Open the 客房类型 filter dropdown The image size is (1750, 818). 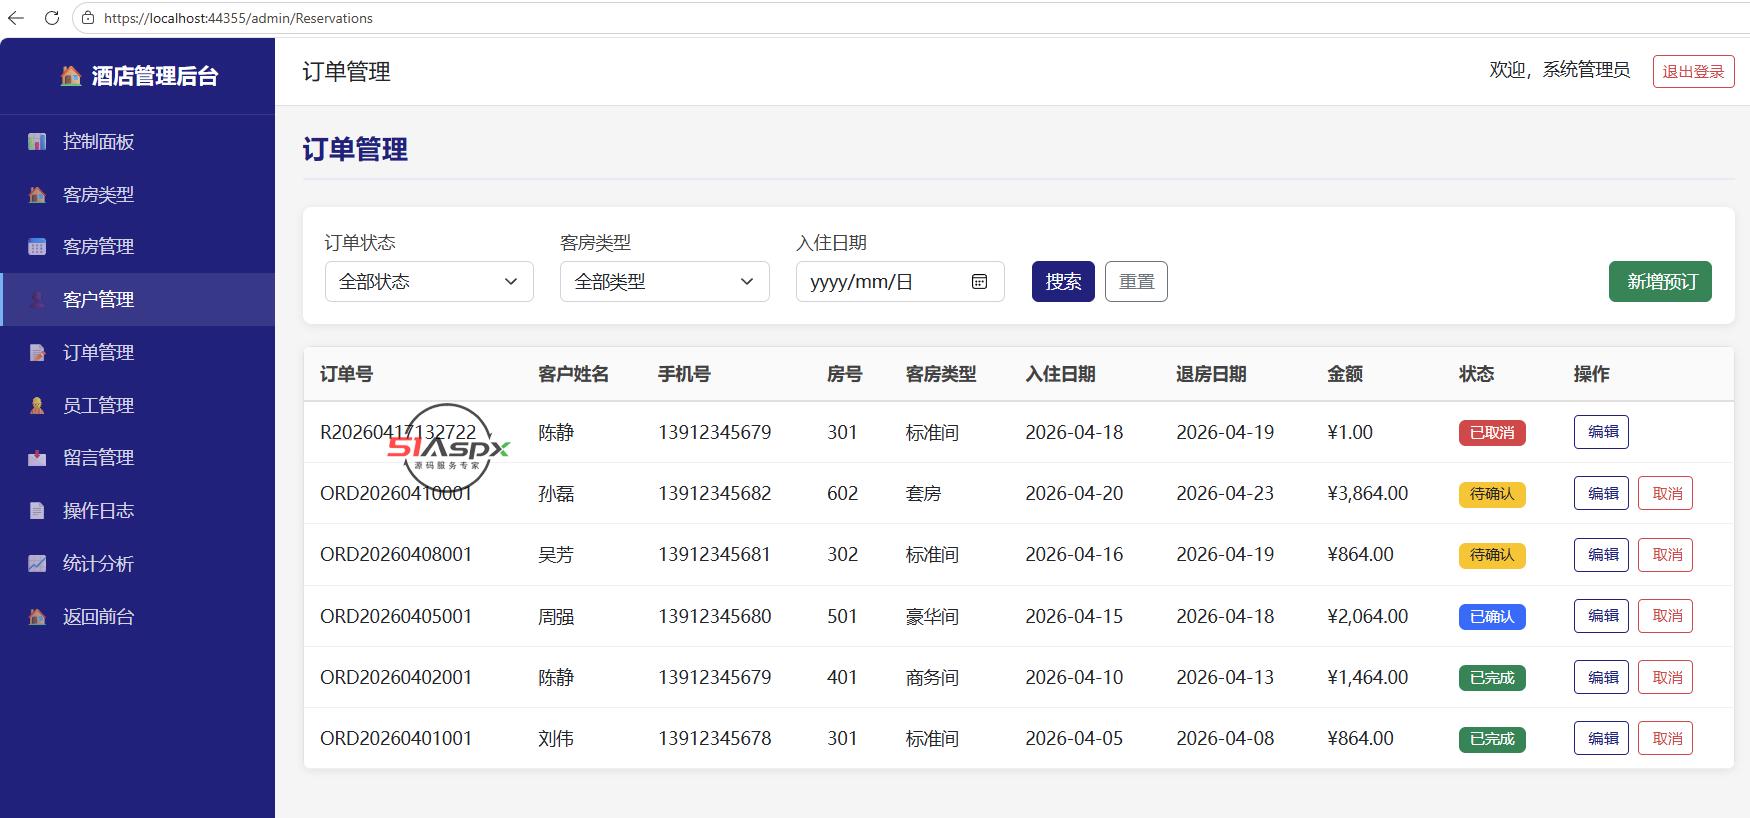(665, 282)
